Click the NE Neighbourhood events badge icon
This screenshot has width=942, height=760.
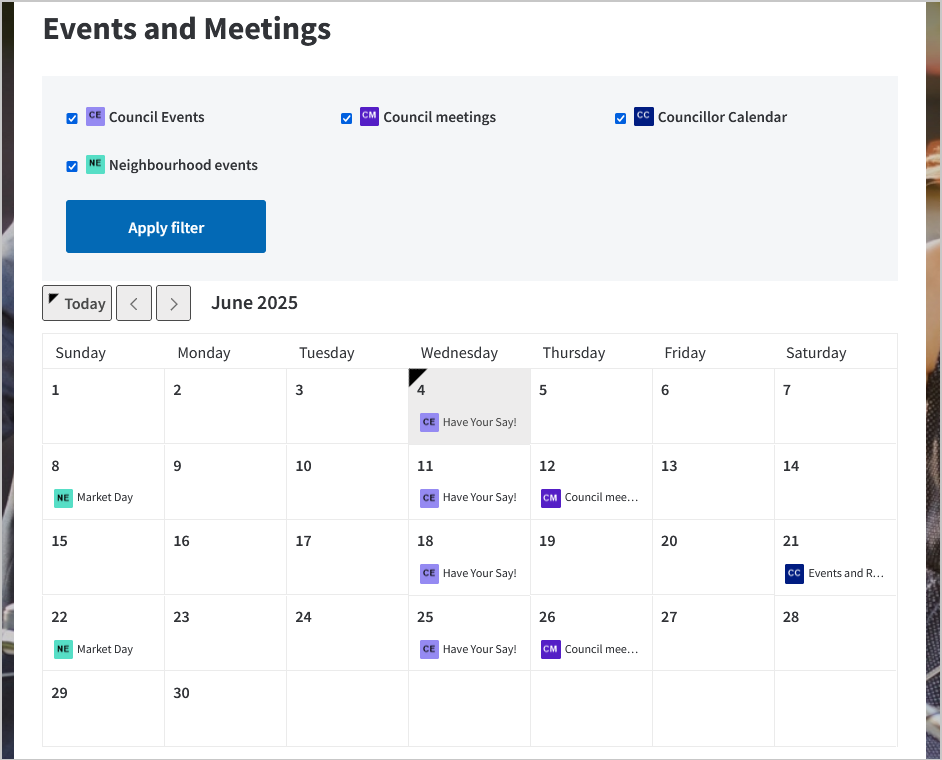tap(95, 165)
